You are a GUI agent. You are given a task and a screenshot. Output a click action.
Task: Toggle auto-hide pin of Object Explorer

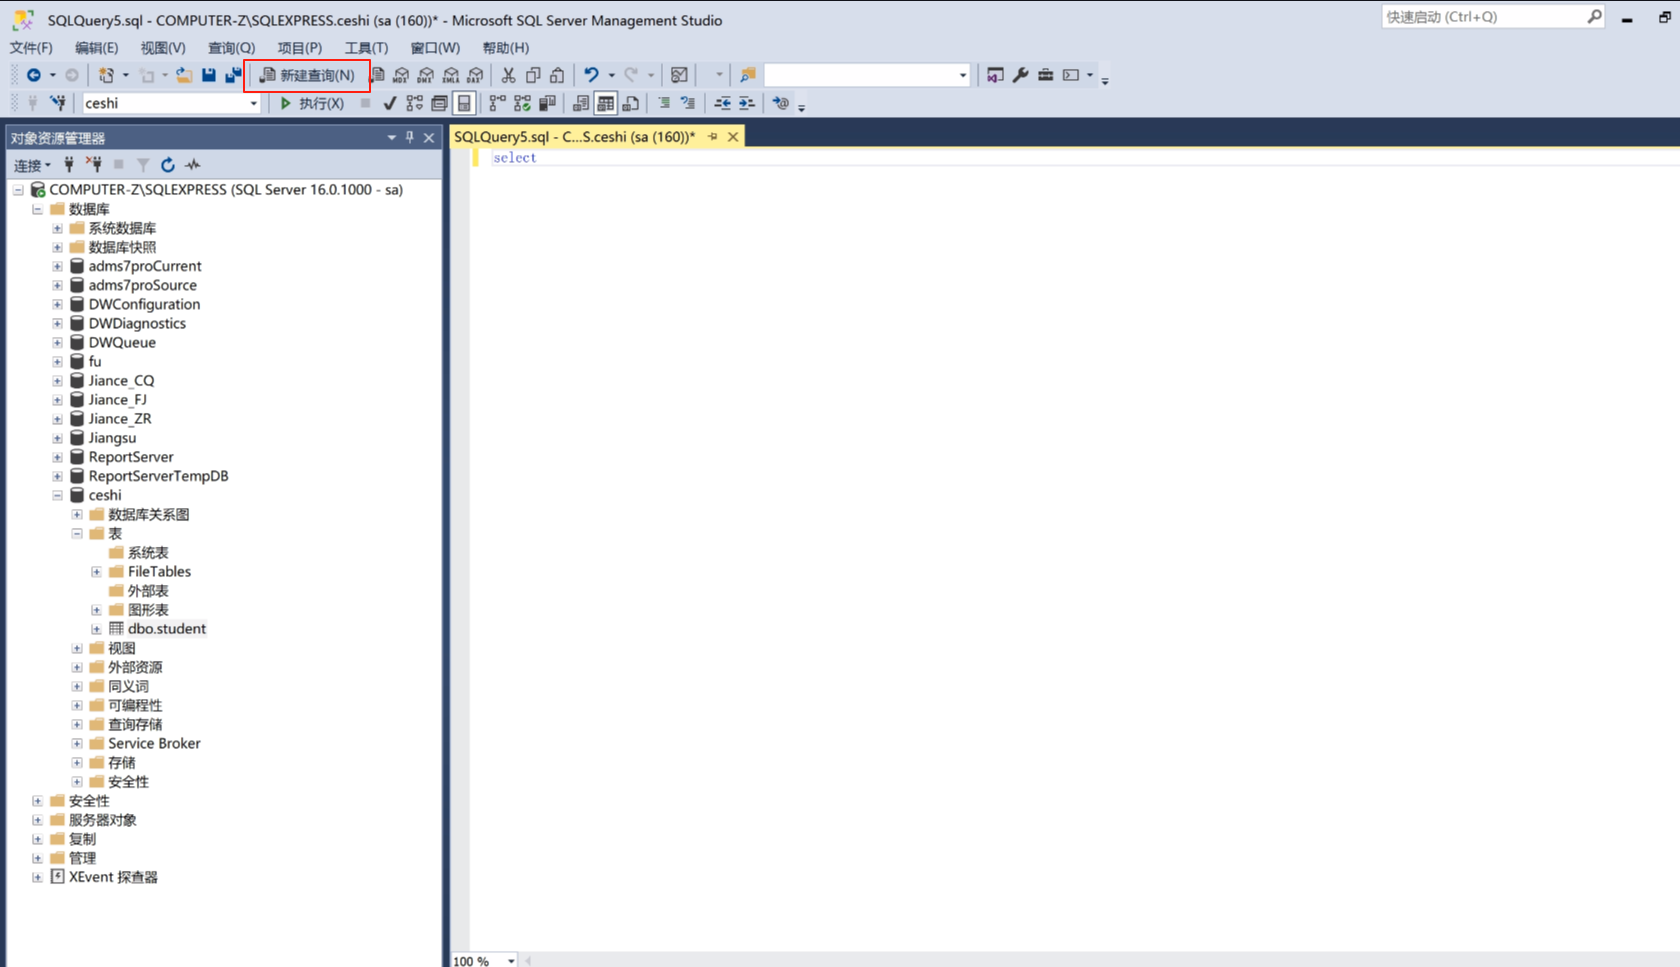click(x=410, y=137)
